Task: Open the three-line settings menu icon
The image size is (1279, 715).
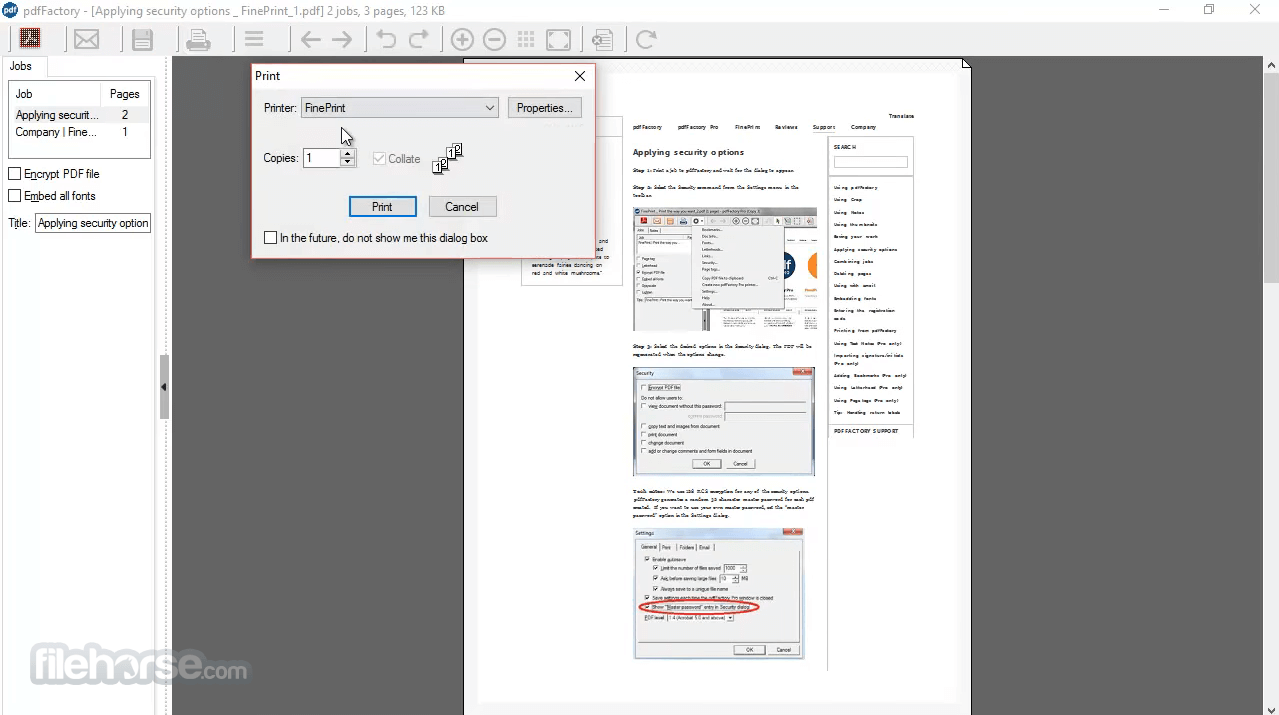Action: click(254, 40)
